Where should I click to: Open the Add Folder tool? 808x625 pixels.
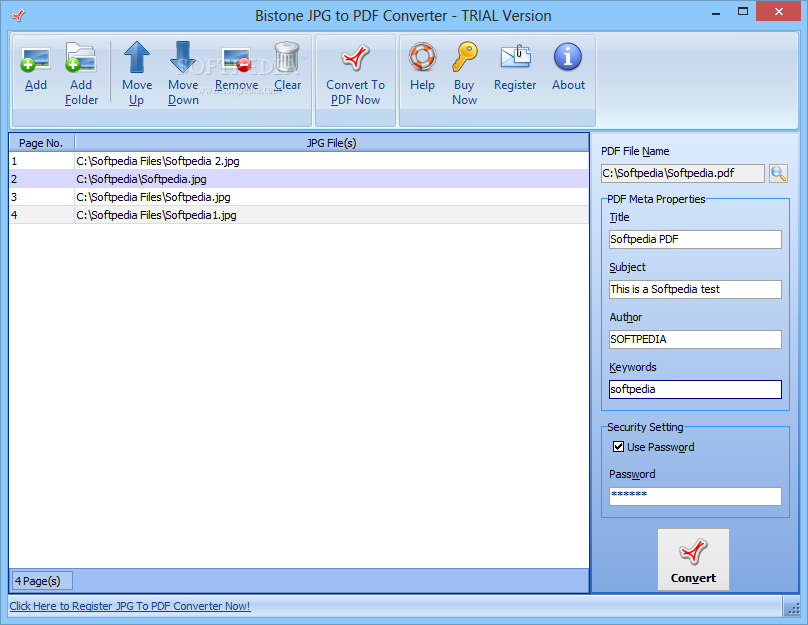[x=81, y=73]
